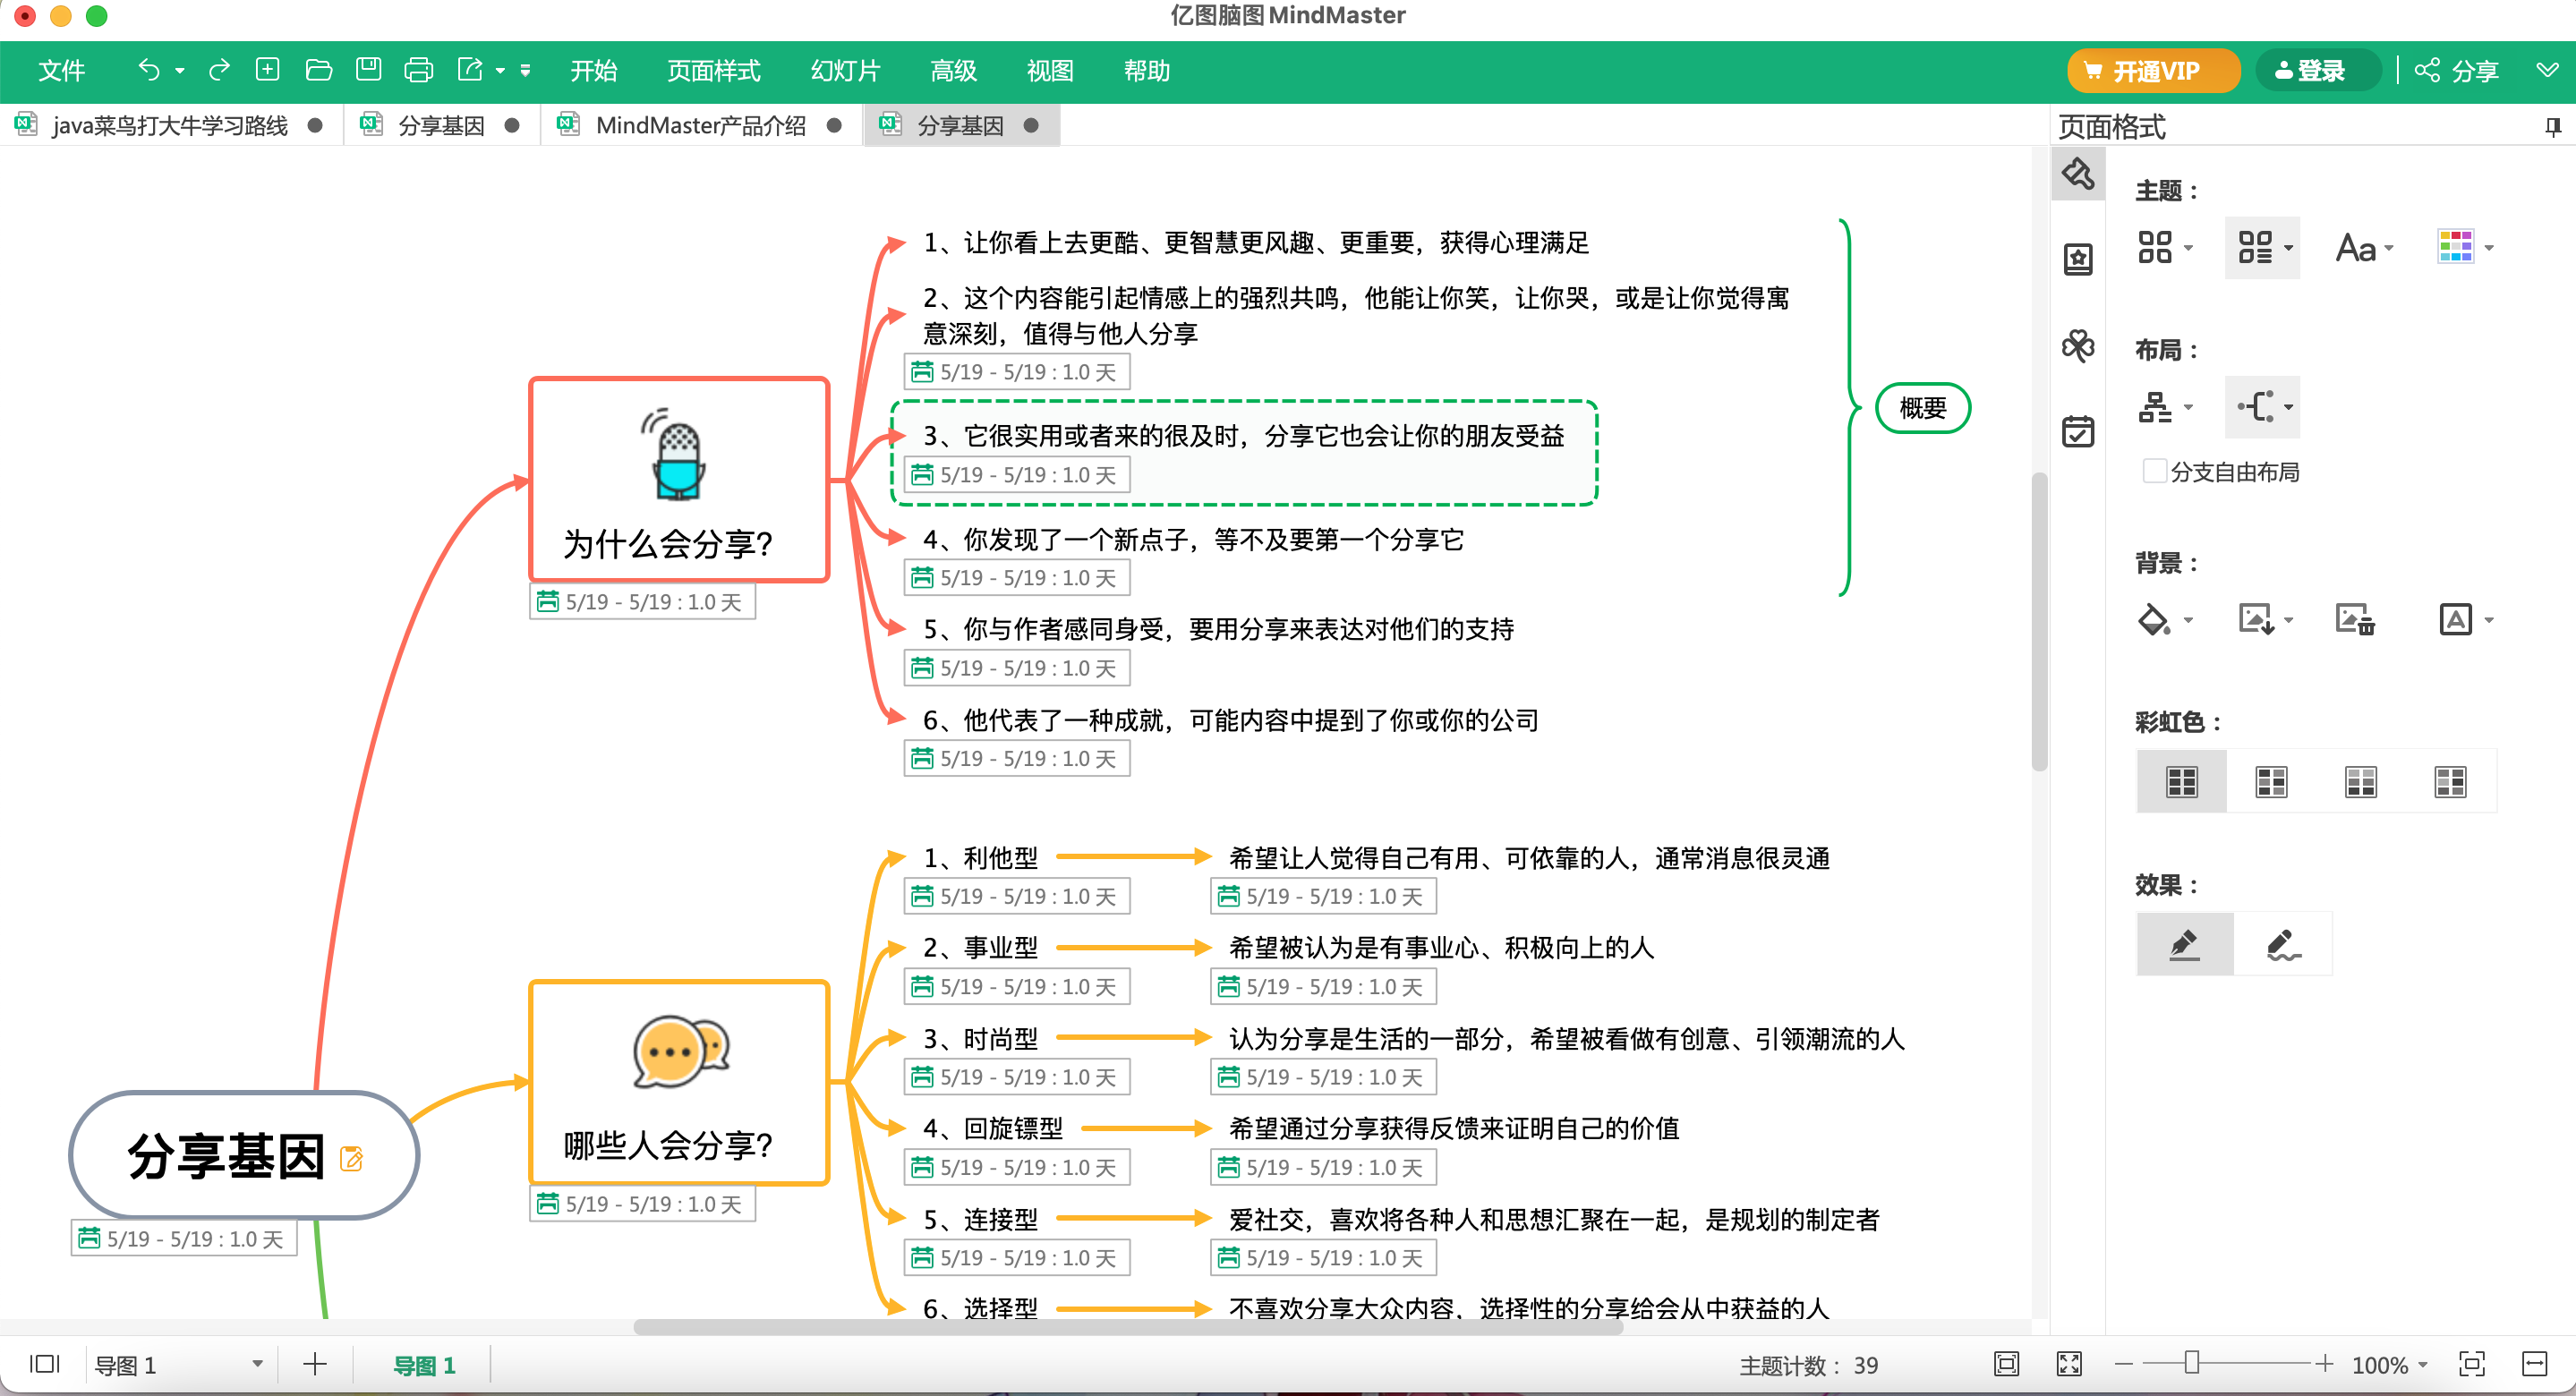Image resolution: width=2576 pixels, height=1396 pixels.
Task: Click the undo arrow icon
Action: 149,70
